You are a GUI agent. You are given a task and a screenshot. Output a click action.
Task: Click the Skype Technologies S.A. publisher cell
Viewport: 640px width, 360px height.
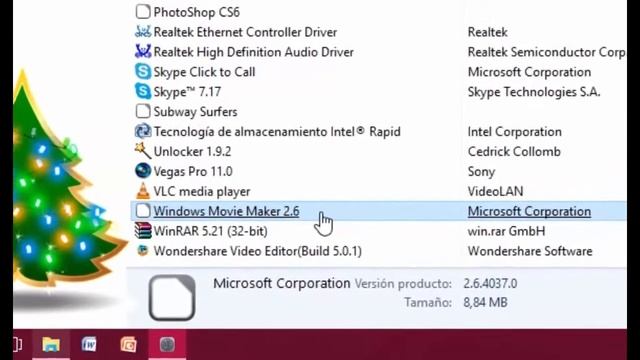click(534, 92)
